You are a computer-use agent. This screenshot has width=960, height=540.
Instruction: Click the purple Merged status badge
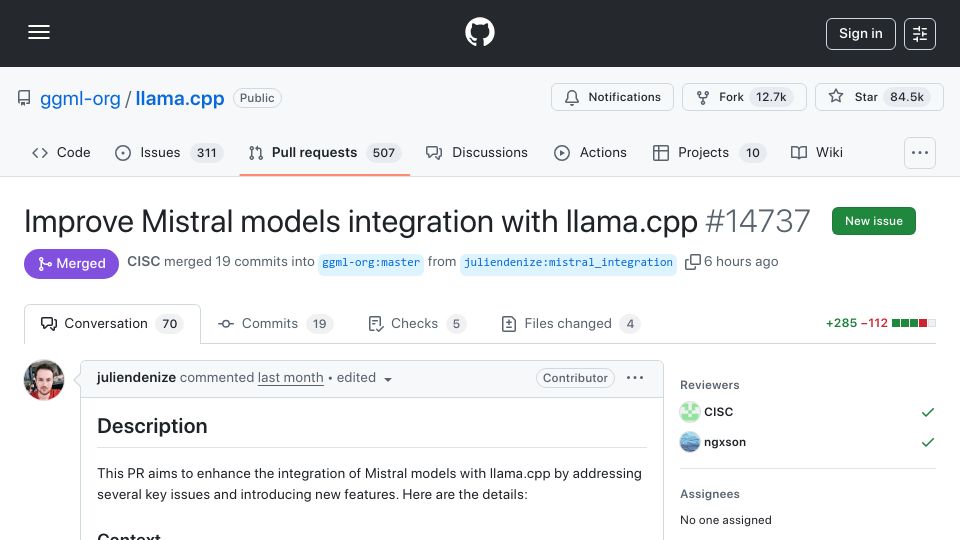click(71, 264)
